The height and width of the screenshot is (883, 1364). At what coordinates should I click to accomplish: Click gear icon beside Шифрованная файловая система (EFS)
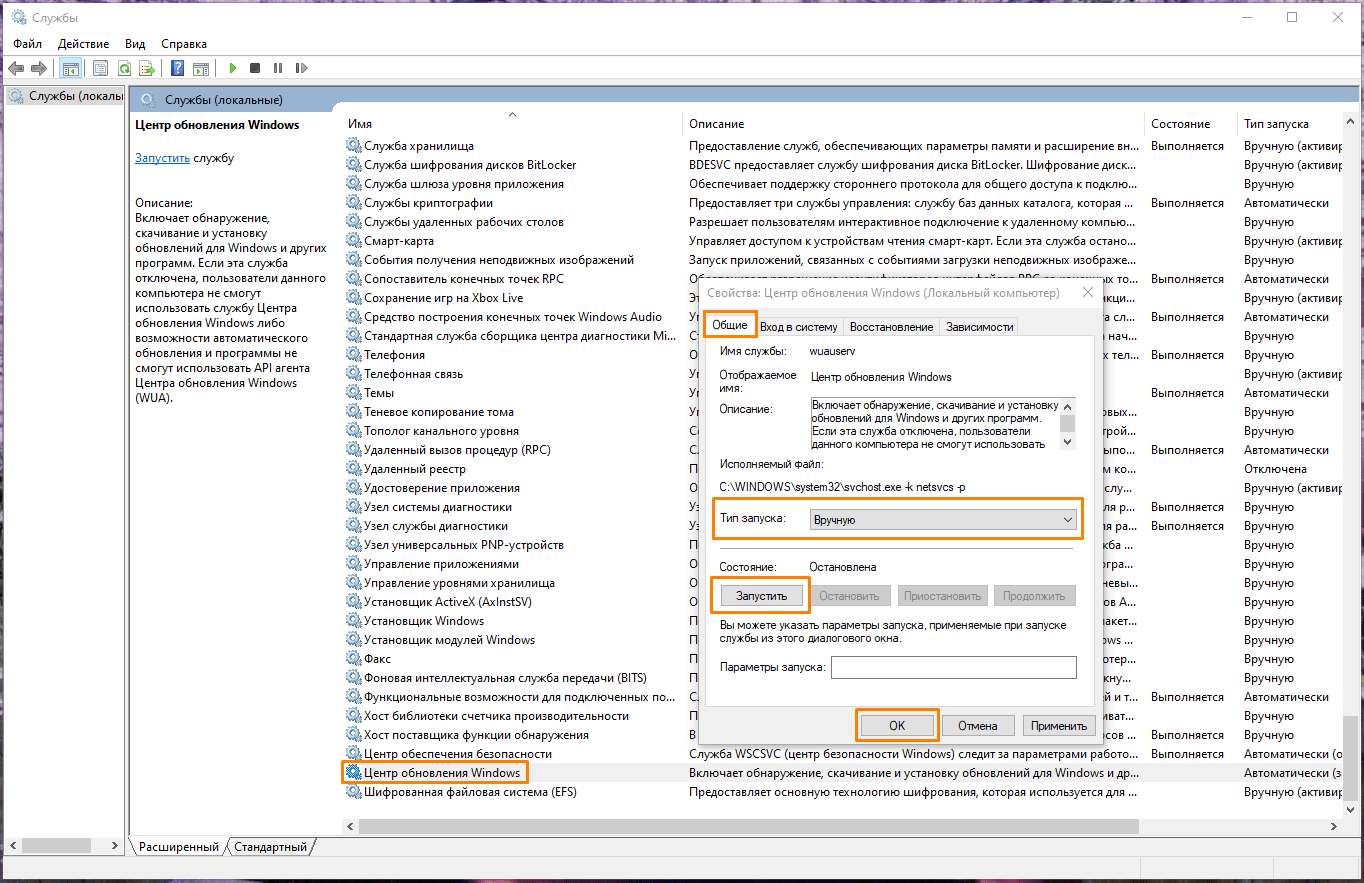pyautogui.click(x=353, y=792)
